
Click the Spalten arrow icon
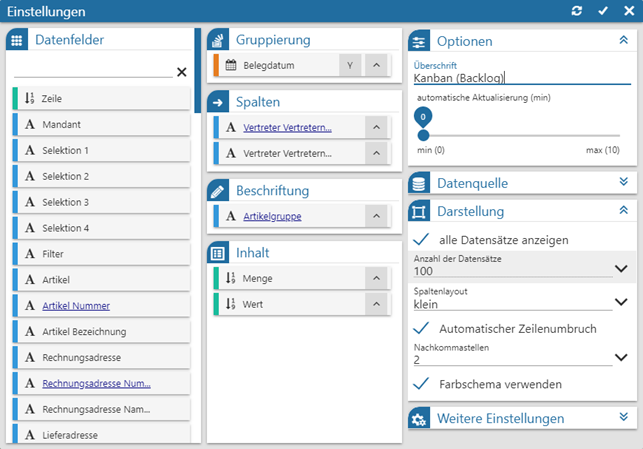[x=218, y=103]
